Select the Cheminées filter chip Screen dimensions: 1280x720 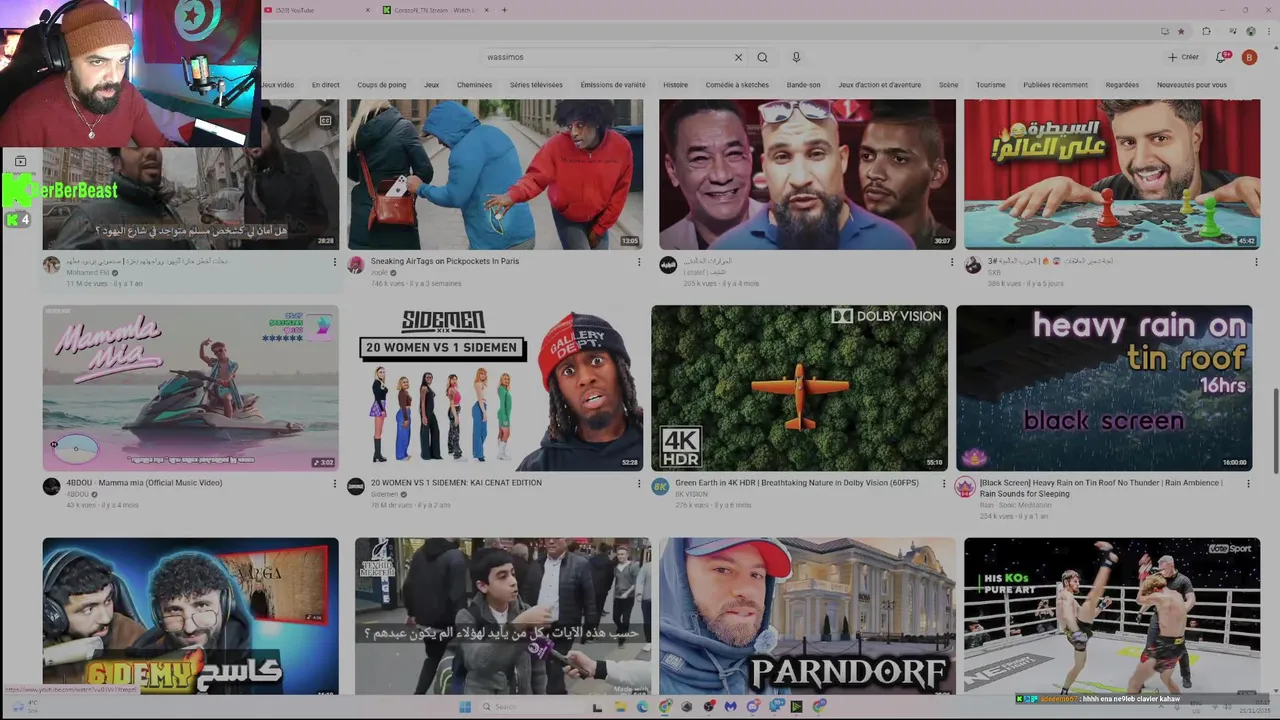click(474, 85)
